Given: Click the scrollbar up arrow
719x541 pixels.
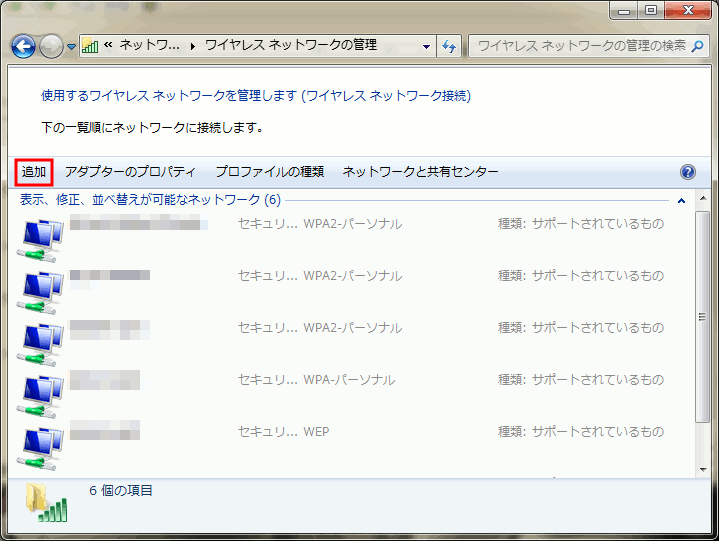Looking at the screenshot, I should (704, 199).
